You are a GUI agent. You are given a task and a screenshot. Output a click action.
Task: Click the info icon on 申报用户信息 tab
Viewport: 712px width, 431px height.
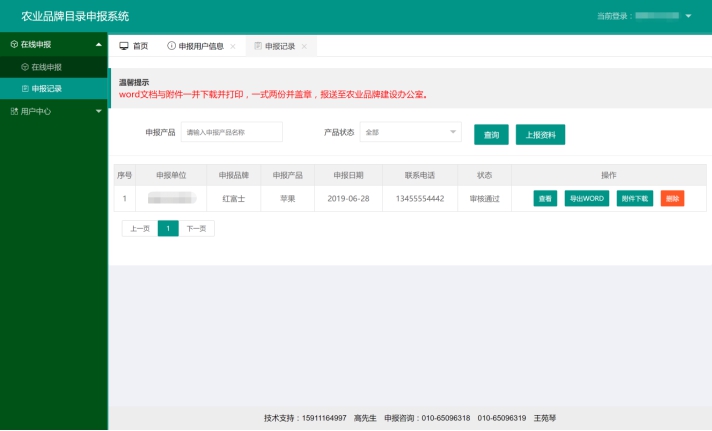[x=171, y=46]
